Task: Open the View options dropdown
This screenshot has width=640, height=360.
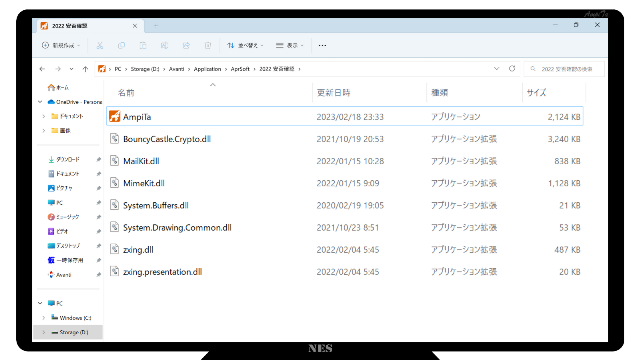Action: point(290,45)
